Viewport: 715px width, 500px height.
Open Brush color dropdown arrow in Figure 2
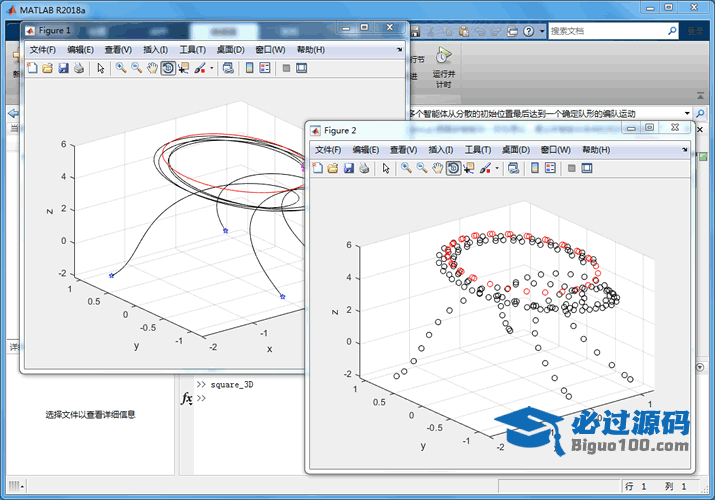coord(497,168)
